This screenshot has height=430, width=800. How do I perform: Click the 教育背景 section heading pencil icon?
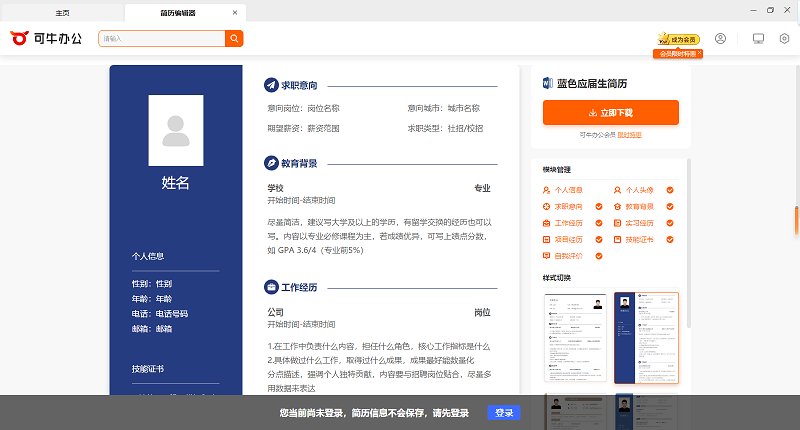[271, 162]
